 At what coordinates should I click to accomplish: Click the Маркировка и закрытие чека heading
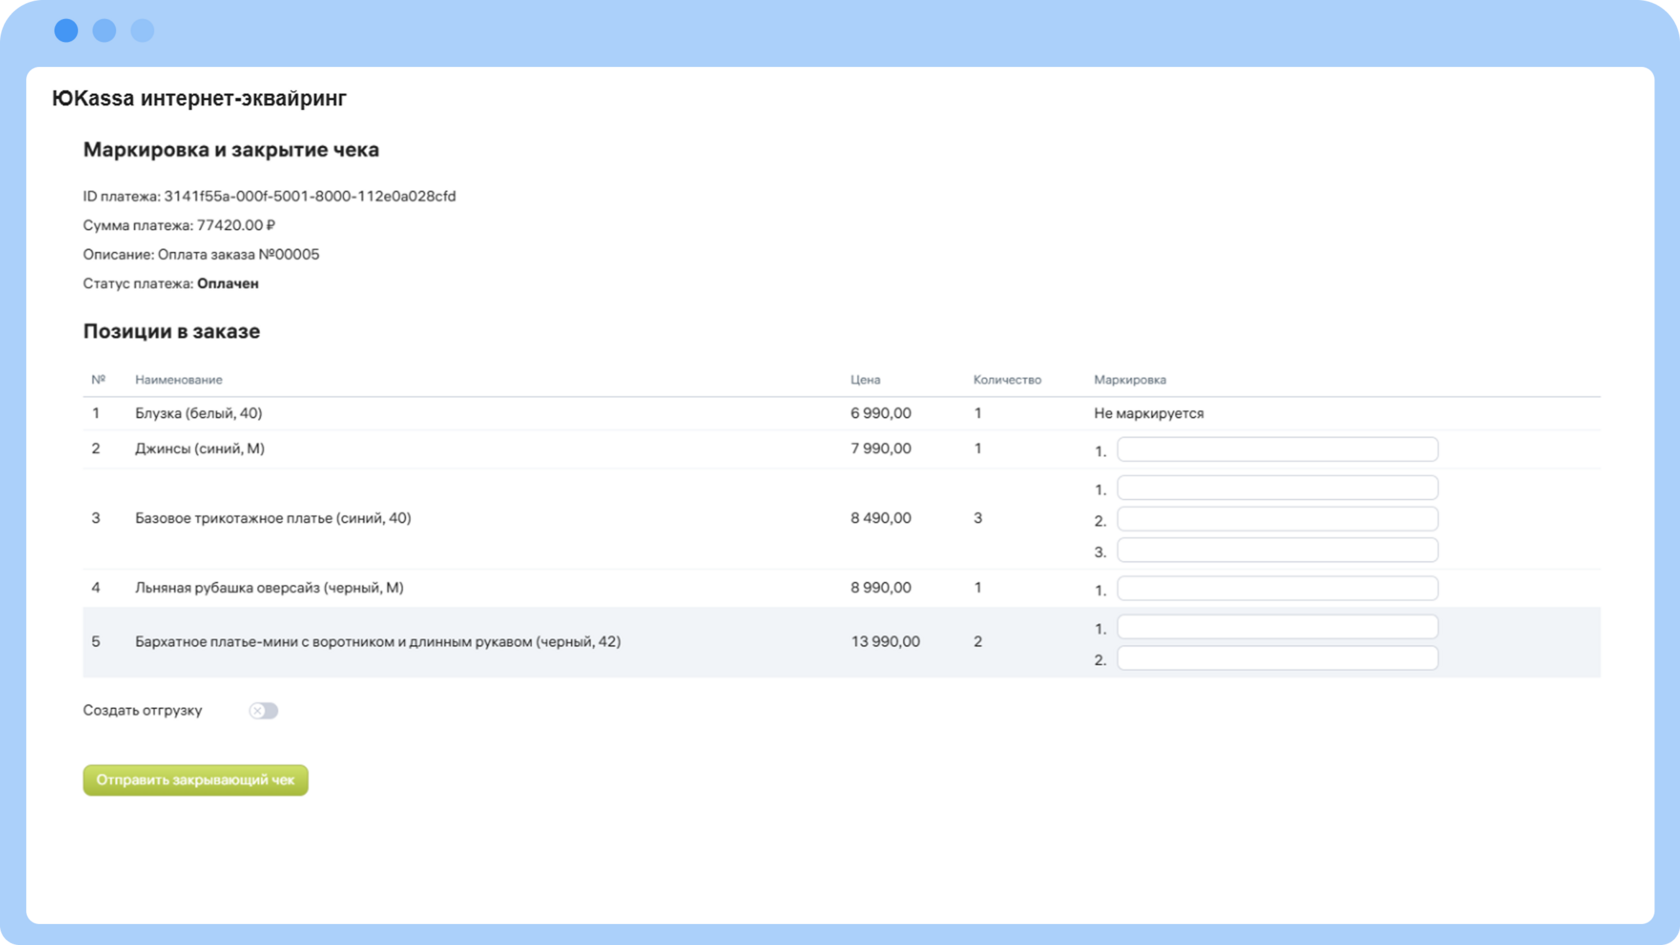coord(231,150)
